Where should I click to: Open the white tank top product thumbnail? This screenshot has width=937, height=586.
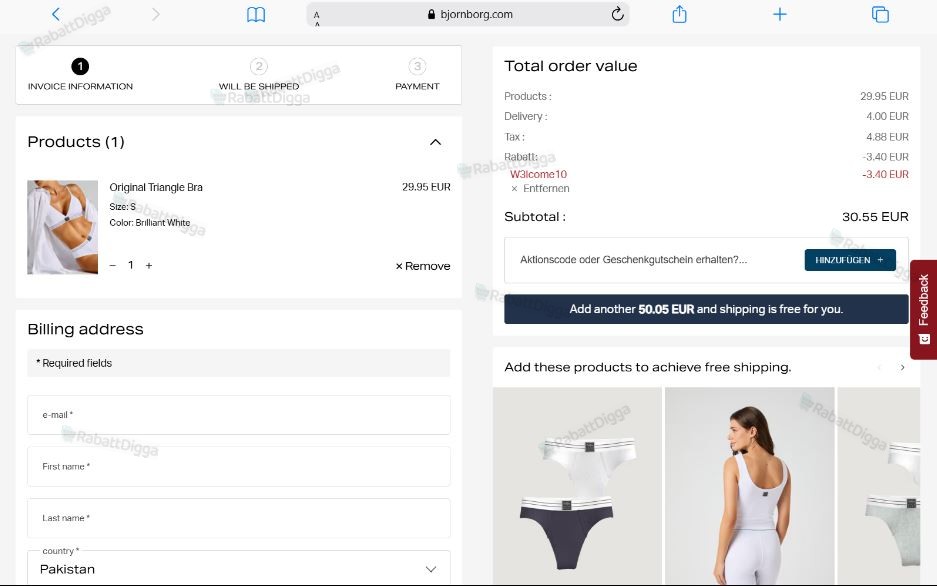pyautogui.click(x=749, y=486)
